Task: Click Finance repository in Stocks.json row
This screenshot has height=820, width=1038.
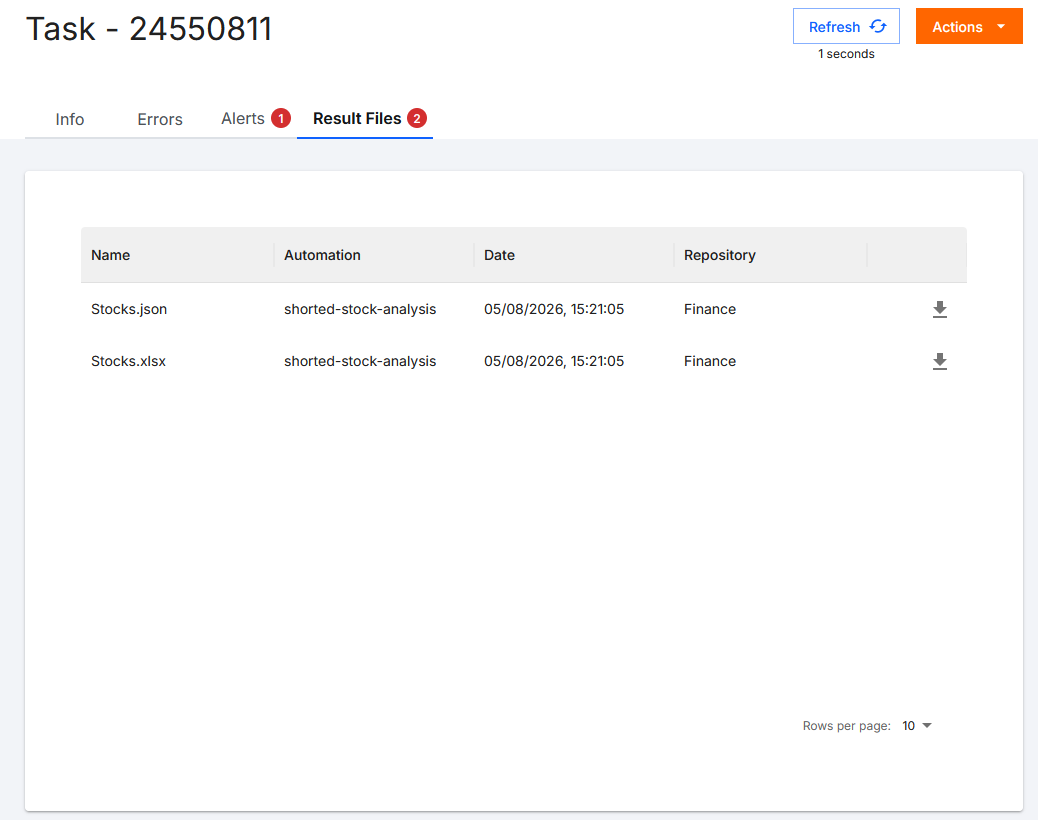Action: tap(710, 309)
